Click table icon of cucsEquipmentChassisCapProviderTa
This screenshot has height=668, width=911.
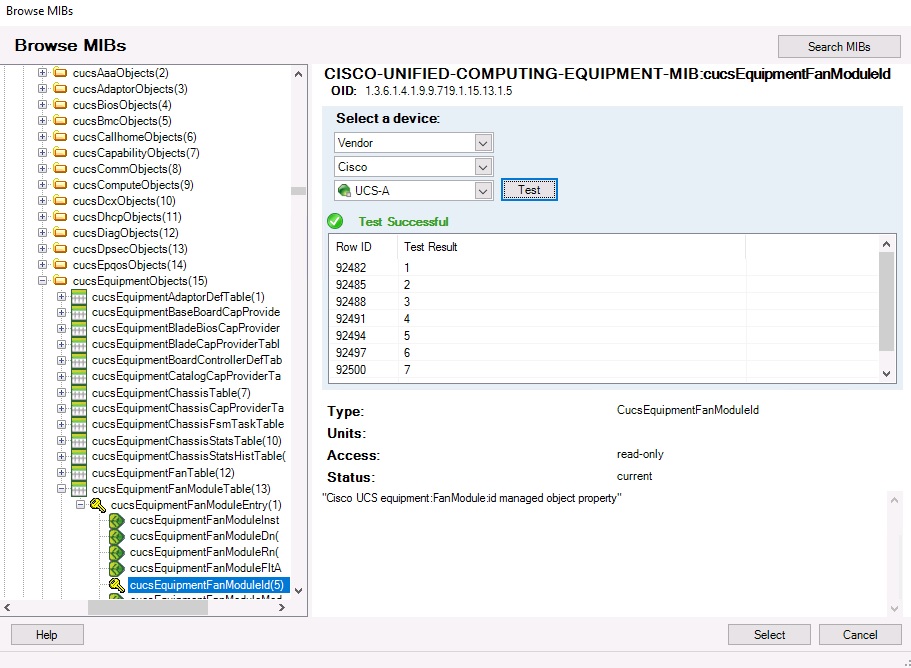pos(79,408)
